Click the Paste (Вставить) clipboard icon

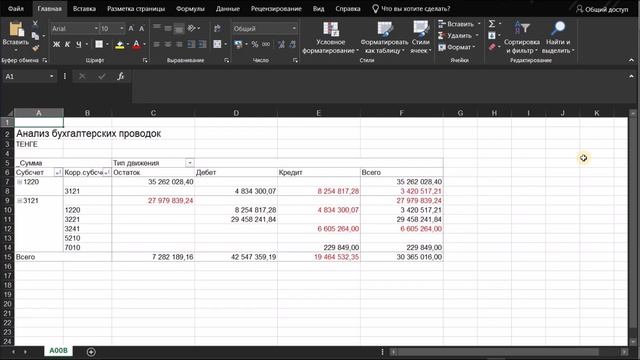tap(16, 29)
